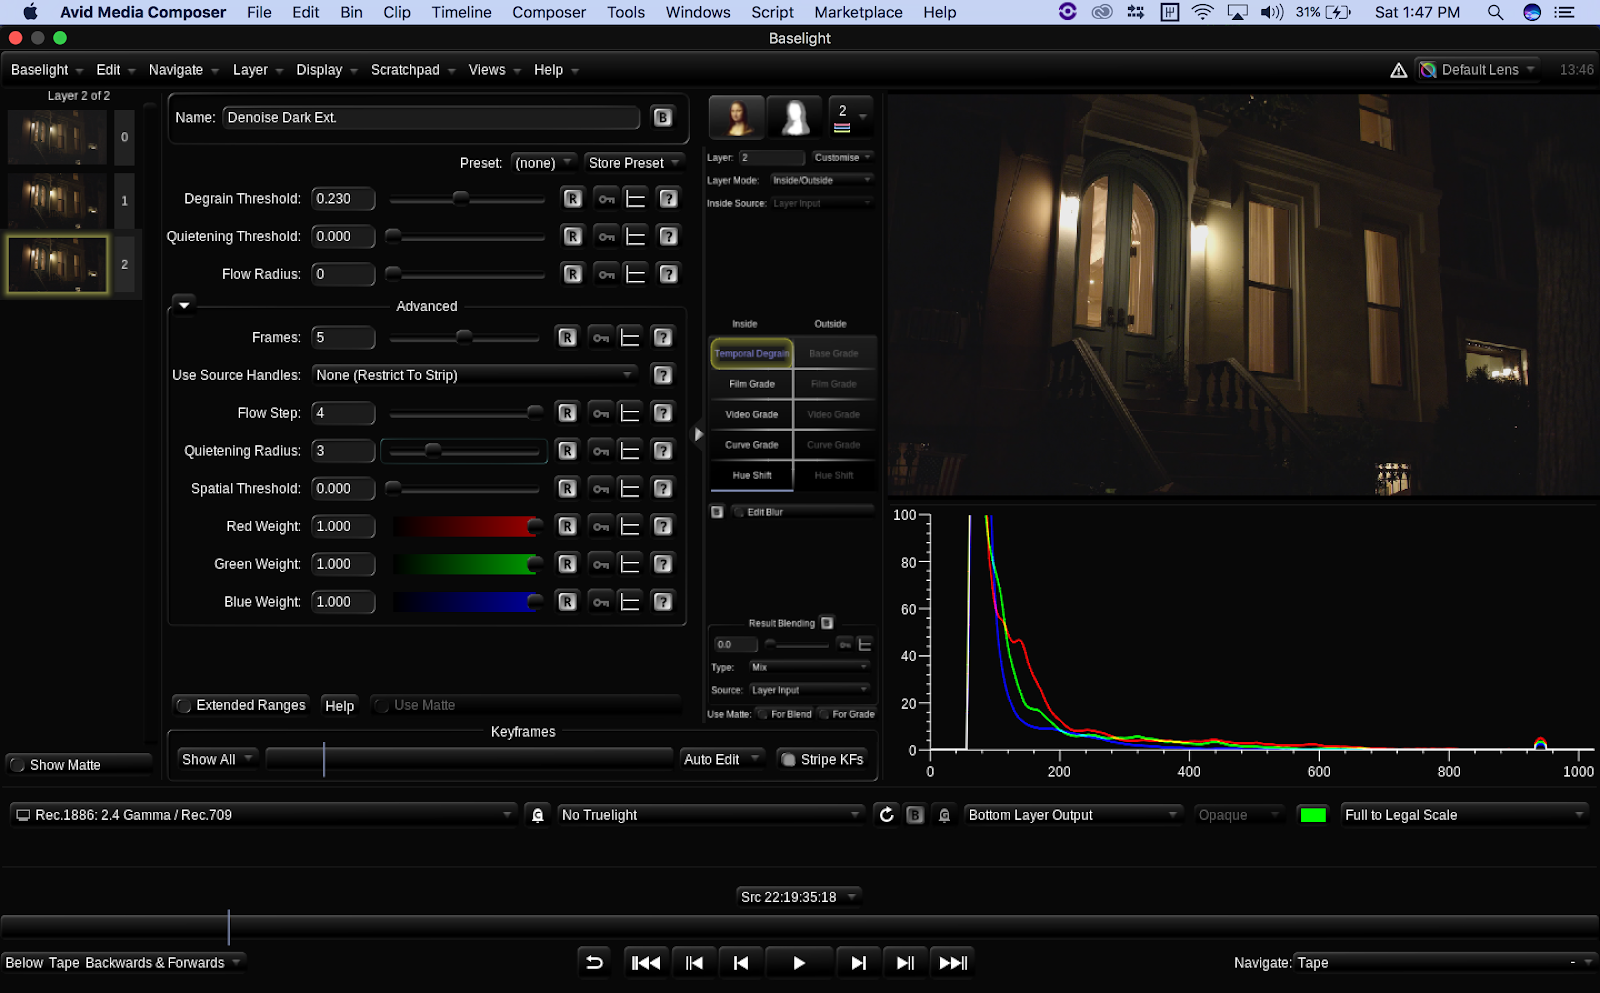
Task: Jump to the last frame with skip-to-end button
Action: pos(953,963)
